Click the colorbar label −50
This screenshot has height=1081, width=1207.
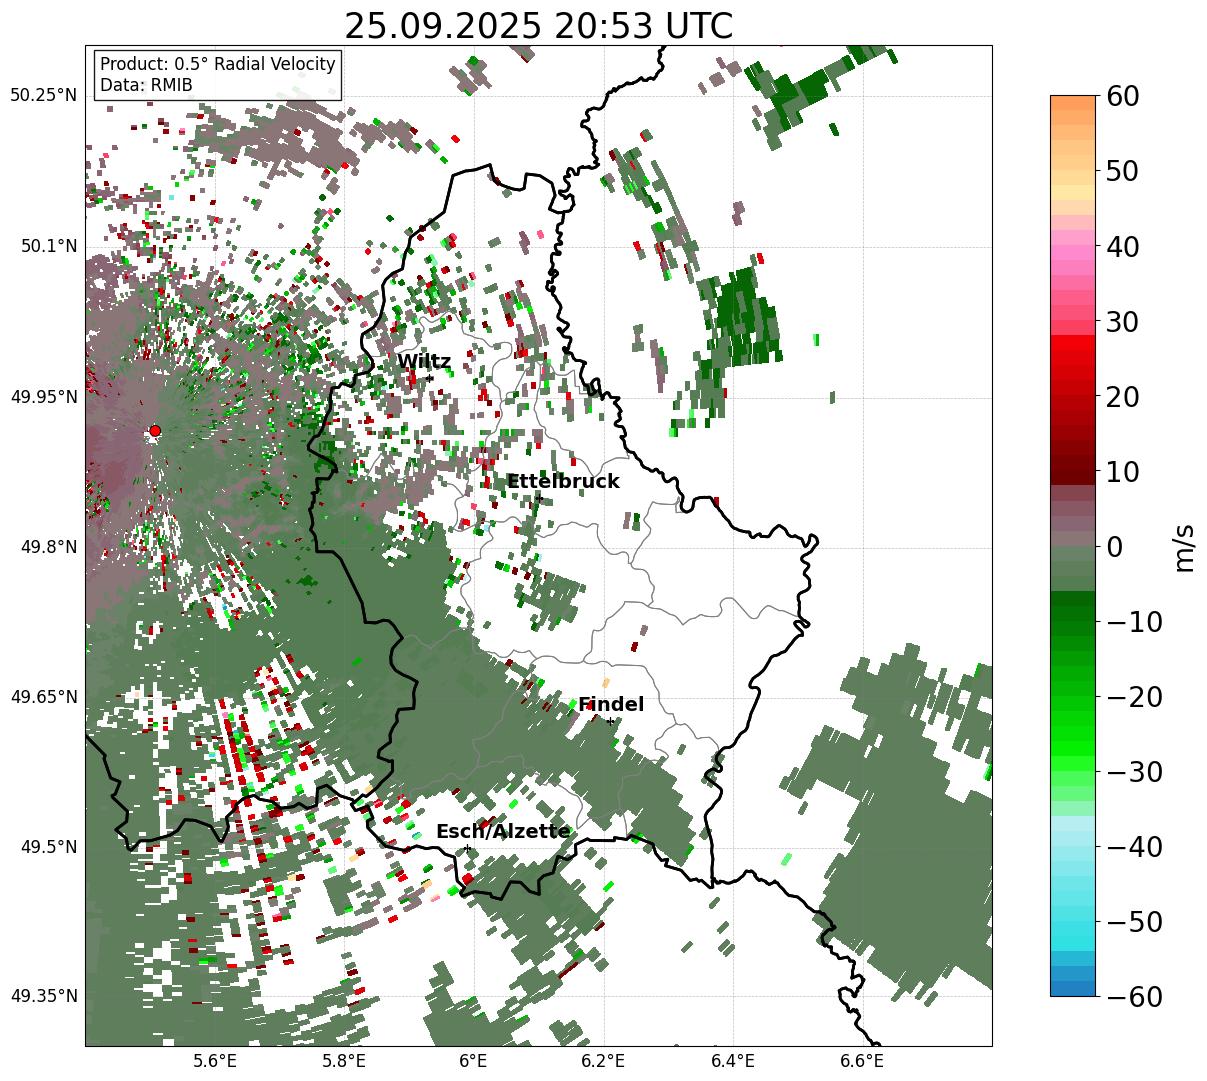click(x=1134, y=921)
